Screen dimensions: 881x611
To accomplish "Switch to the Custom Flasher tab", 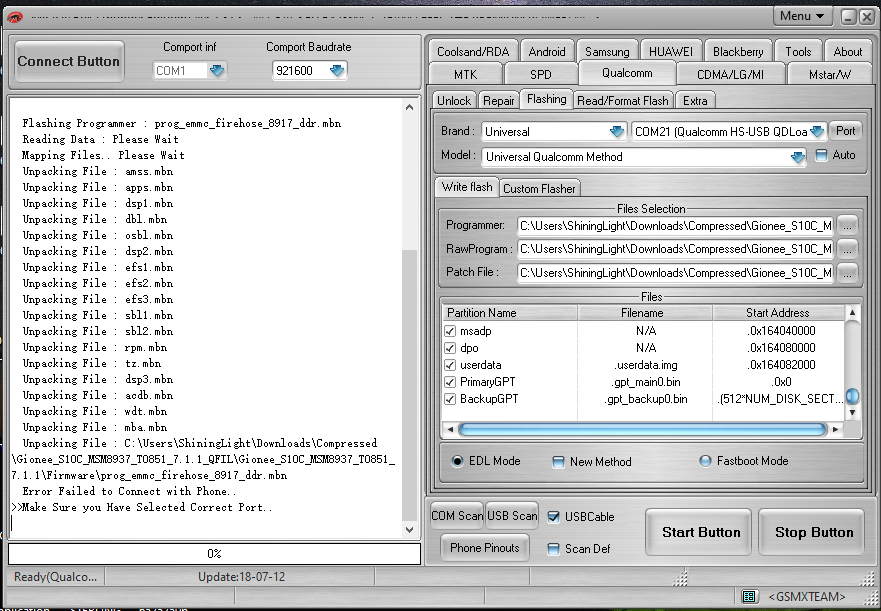I will [x=539, y=189].
